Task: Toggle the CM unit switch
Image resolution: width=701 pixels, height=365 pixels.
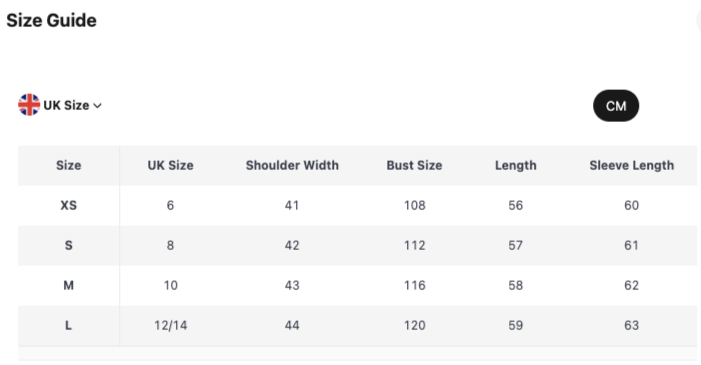Action: click(616, 106)
